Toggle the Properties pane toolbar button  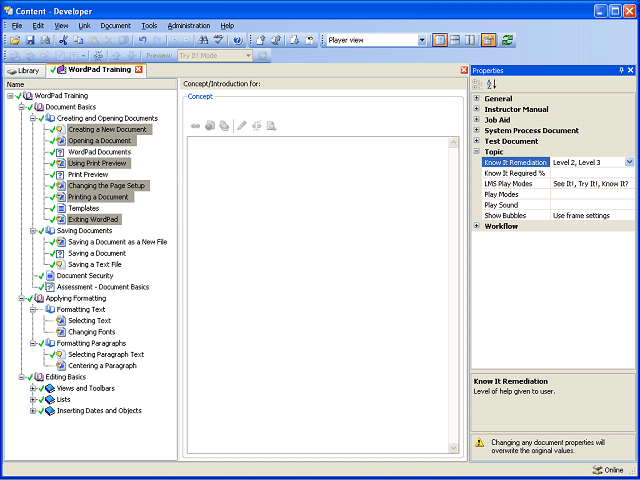click(488, 40)
